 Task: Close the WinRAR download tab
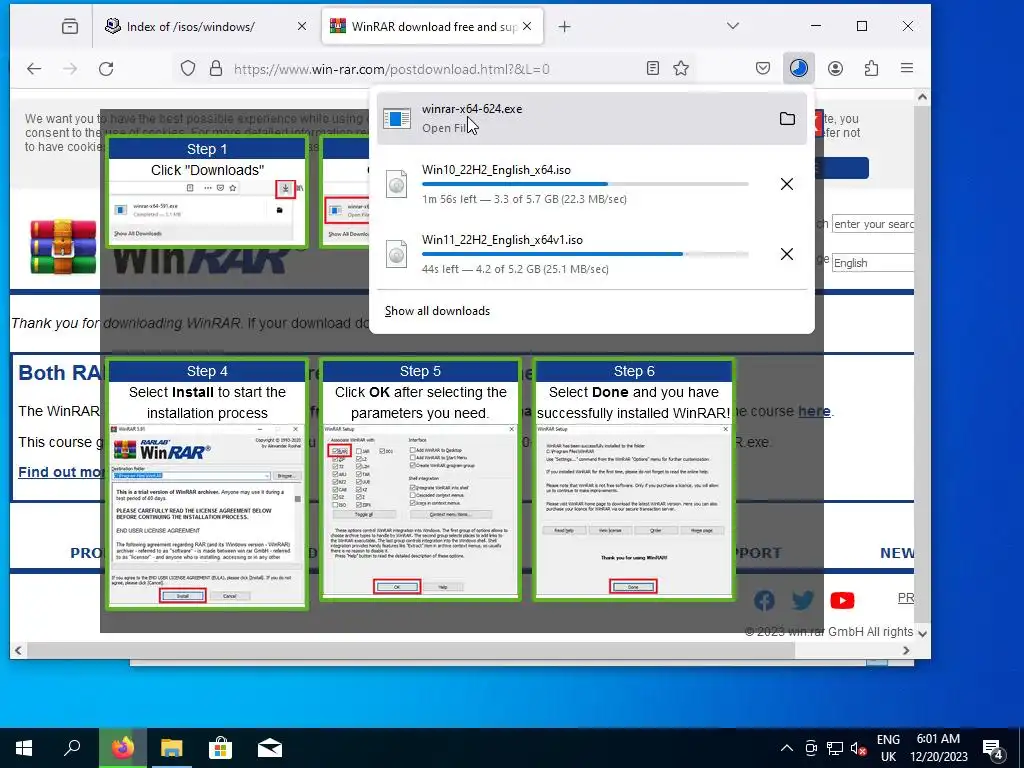pos(527,26)
